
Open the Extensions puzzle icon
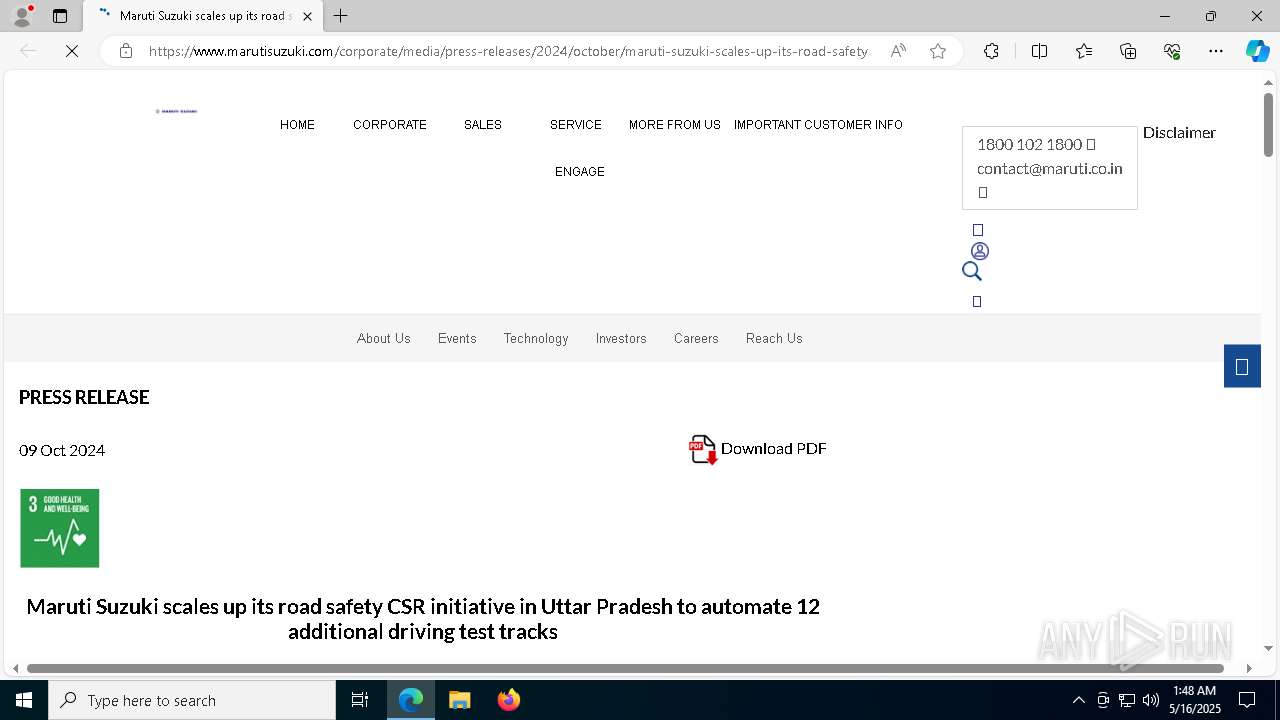pyautogui.click(x=991, y=51)
